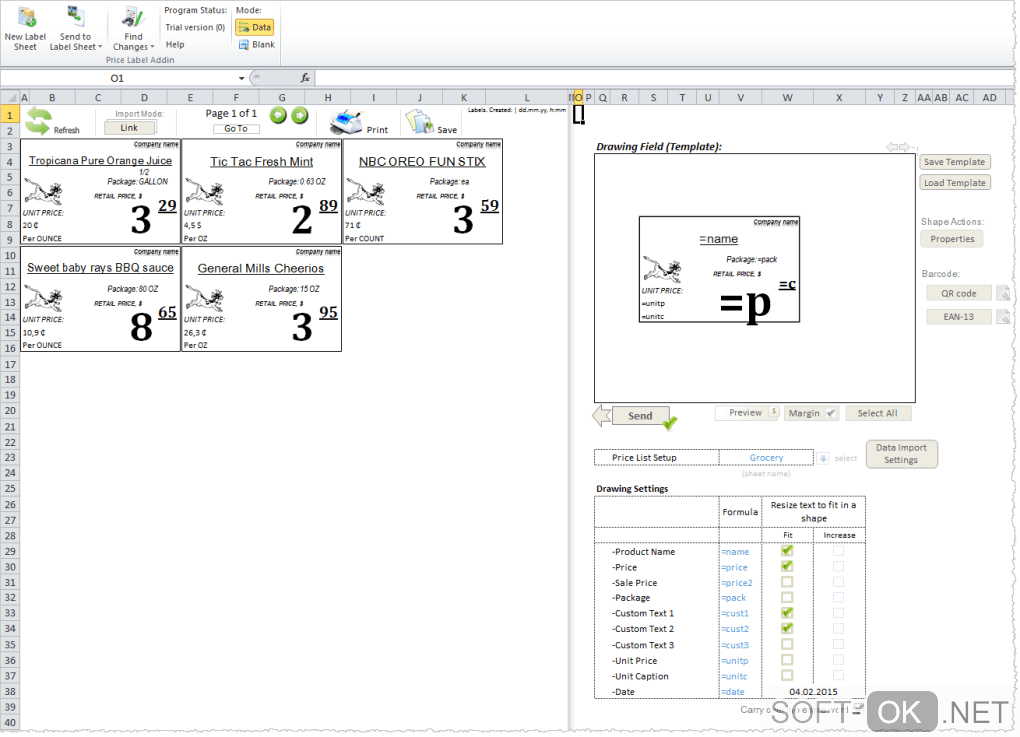Viewport: 1020px width, 737px height.
Task: Click the Data Import Settings button
Action: tap(901, 454)
